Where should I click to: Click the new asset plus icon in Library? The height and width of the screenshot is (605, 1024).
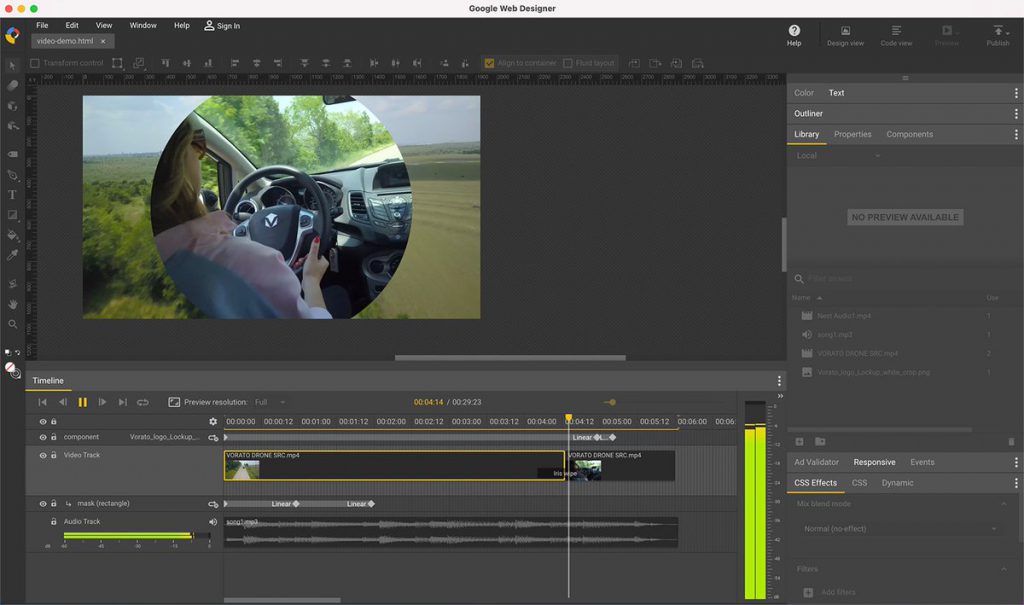799,442
